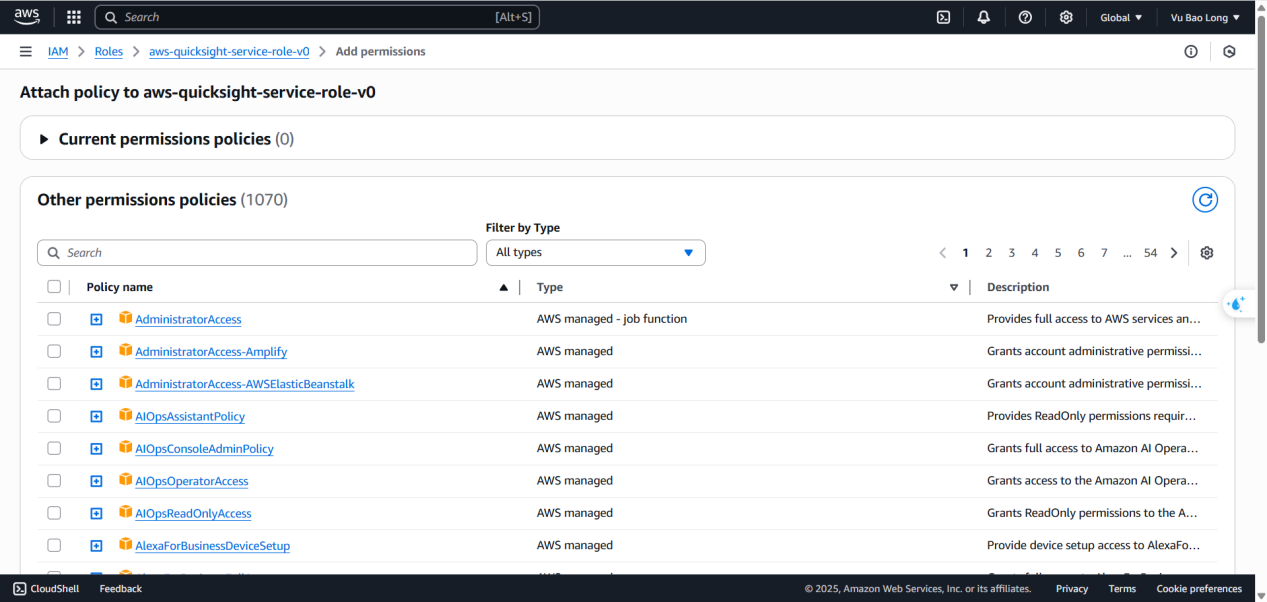
Task: Click the orange policy icon for AdministratorAccess
Action: click(125, 318)
